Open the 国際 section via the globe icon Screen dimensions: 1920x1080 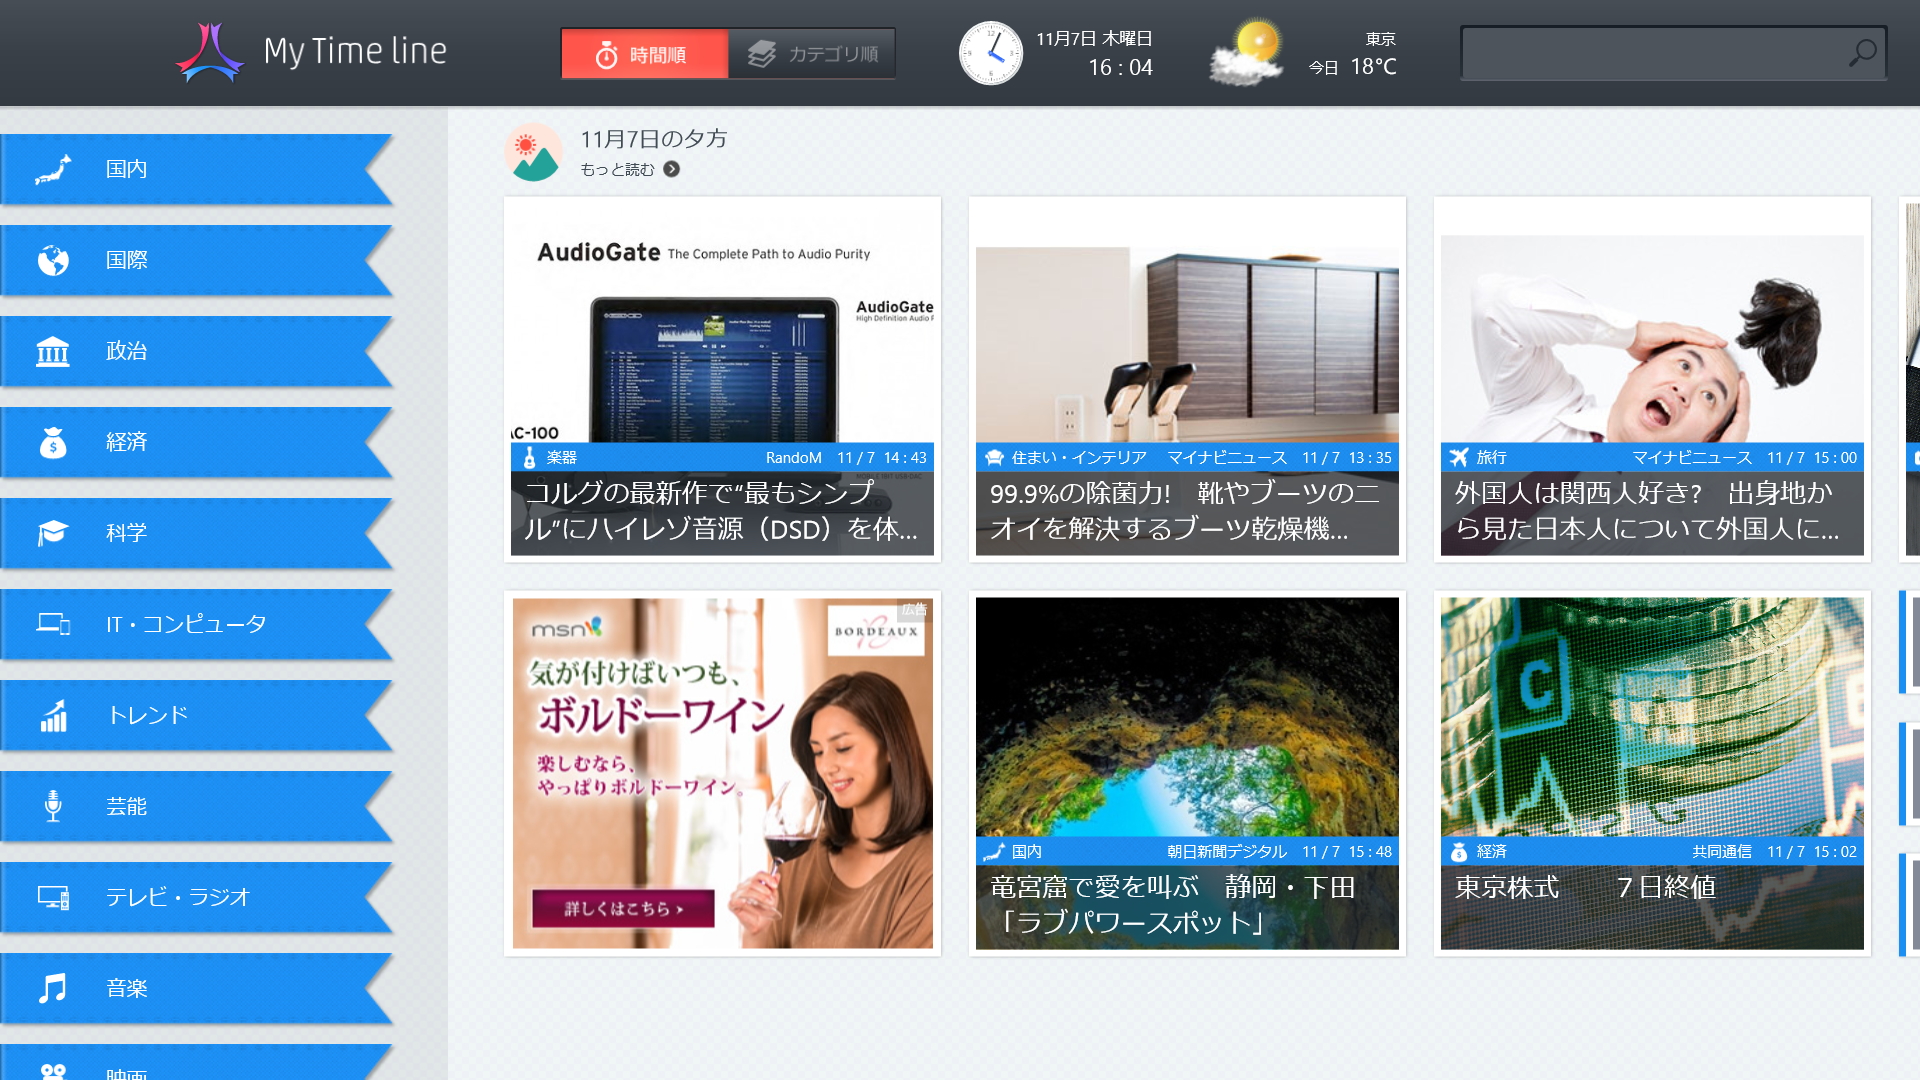[52, 261]
